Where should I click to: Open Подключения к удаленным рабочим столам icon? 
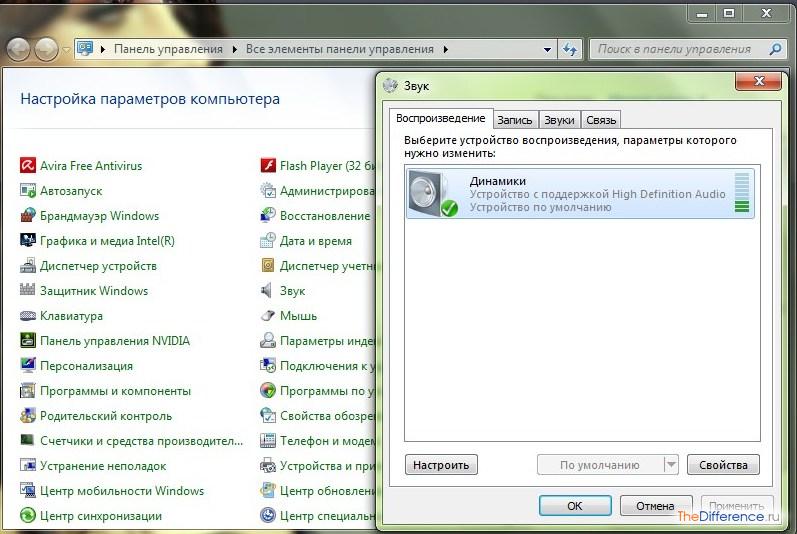pos(268,365)
